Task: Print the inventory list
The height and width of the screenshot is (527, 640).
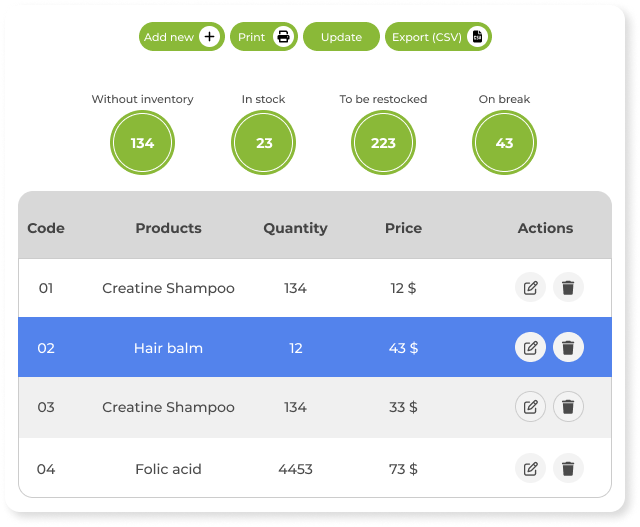Action: coord(264,37)
